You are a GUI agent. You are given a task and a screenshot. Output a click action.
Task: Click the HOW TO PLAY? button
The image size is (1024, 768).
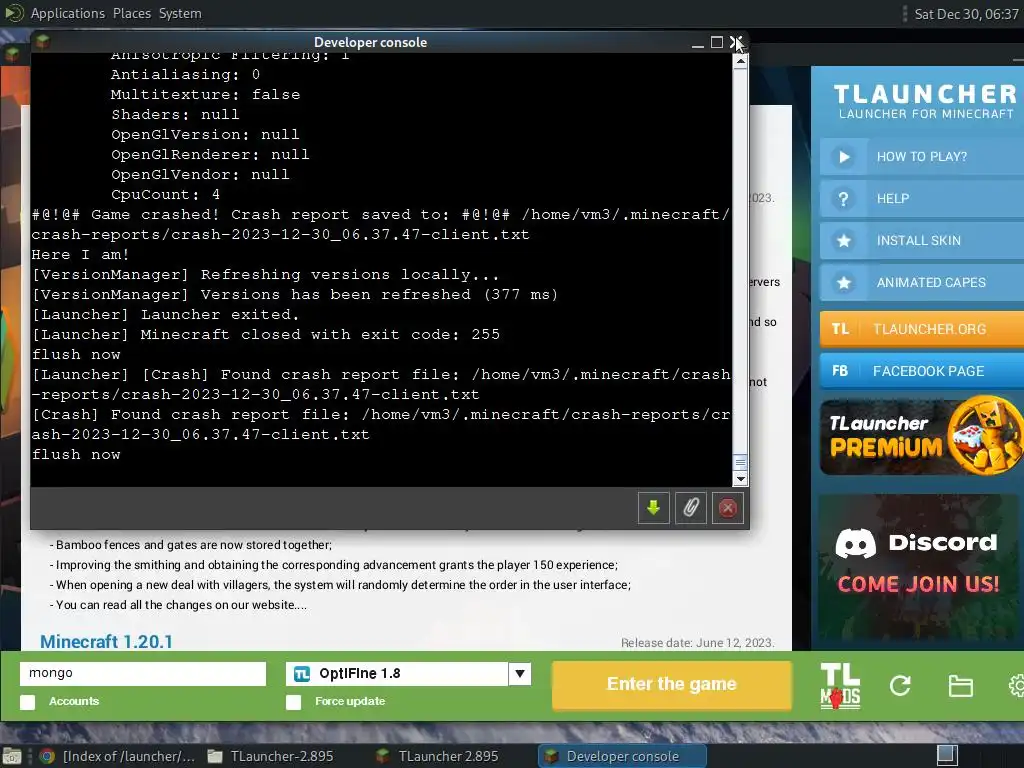pos(922,157)
